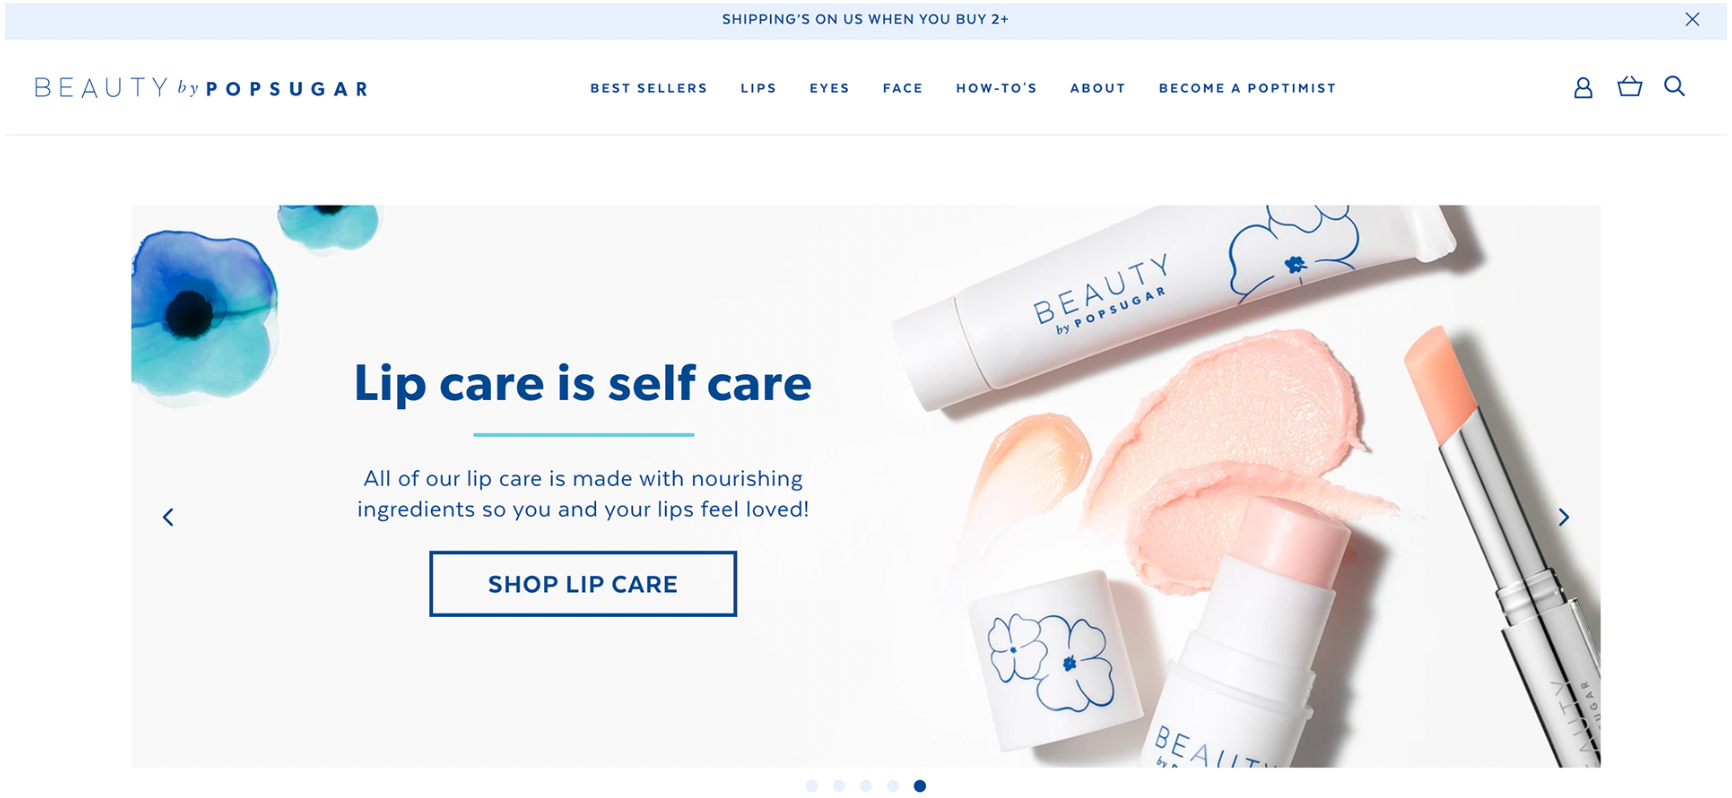Click the Beauty by POPSUGAR logo
The height and width of the screenshot is (798, 1732).
(201, 88)
